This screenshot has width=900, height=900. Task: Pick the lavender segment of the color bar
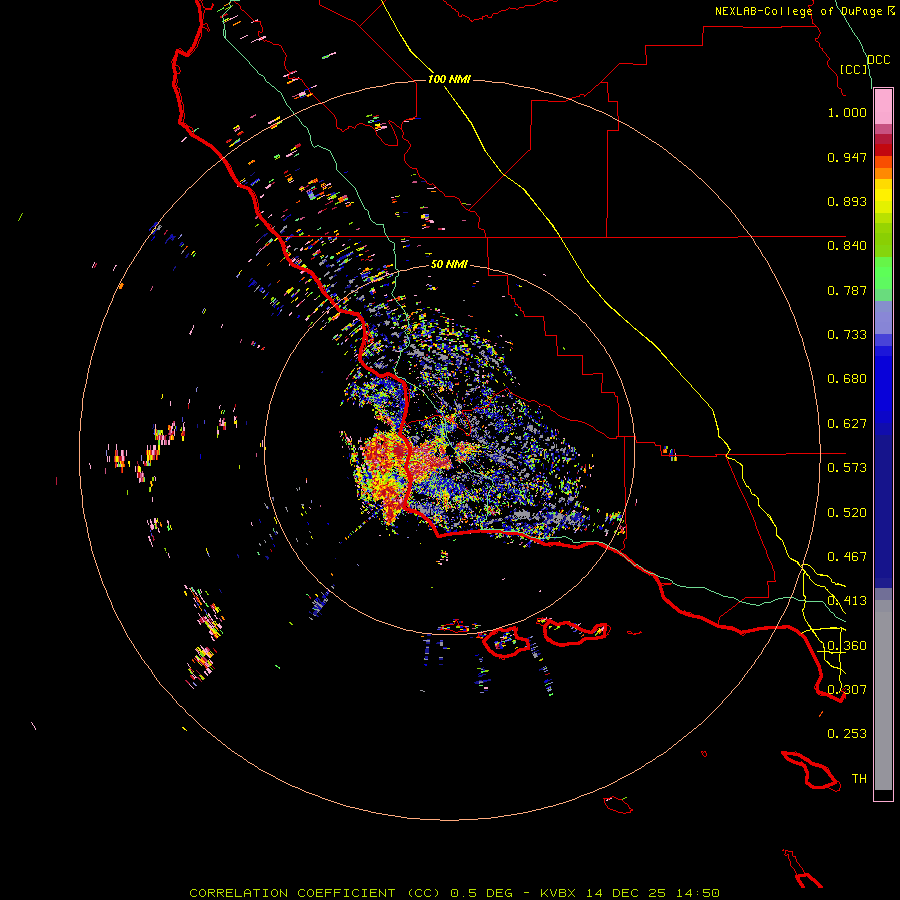(x=883, y=318)
